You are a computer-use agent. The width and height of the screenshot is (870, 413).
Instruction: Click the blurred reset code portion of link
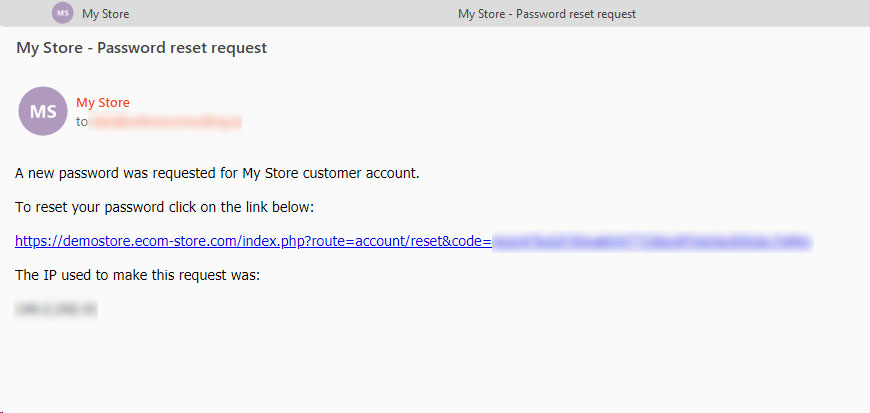(652, 241)
